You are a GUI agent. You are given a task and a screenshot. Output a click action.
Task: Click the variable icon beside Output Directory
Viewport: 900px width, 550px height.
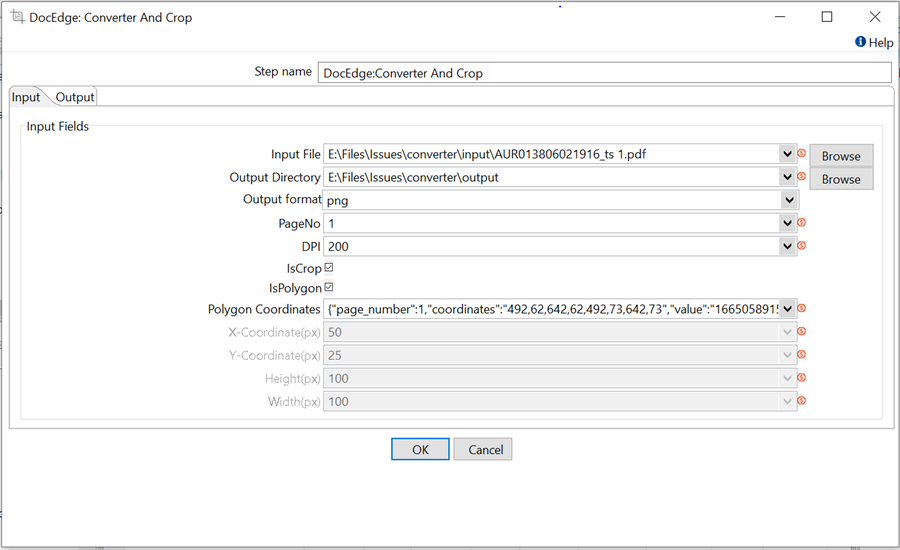click(802, 177)
